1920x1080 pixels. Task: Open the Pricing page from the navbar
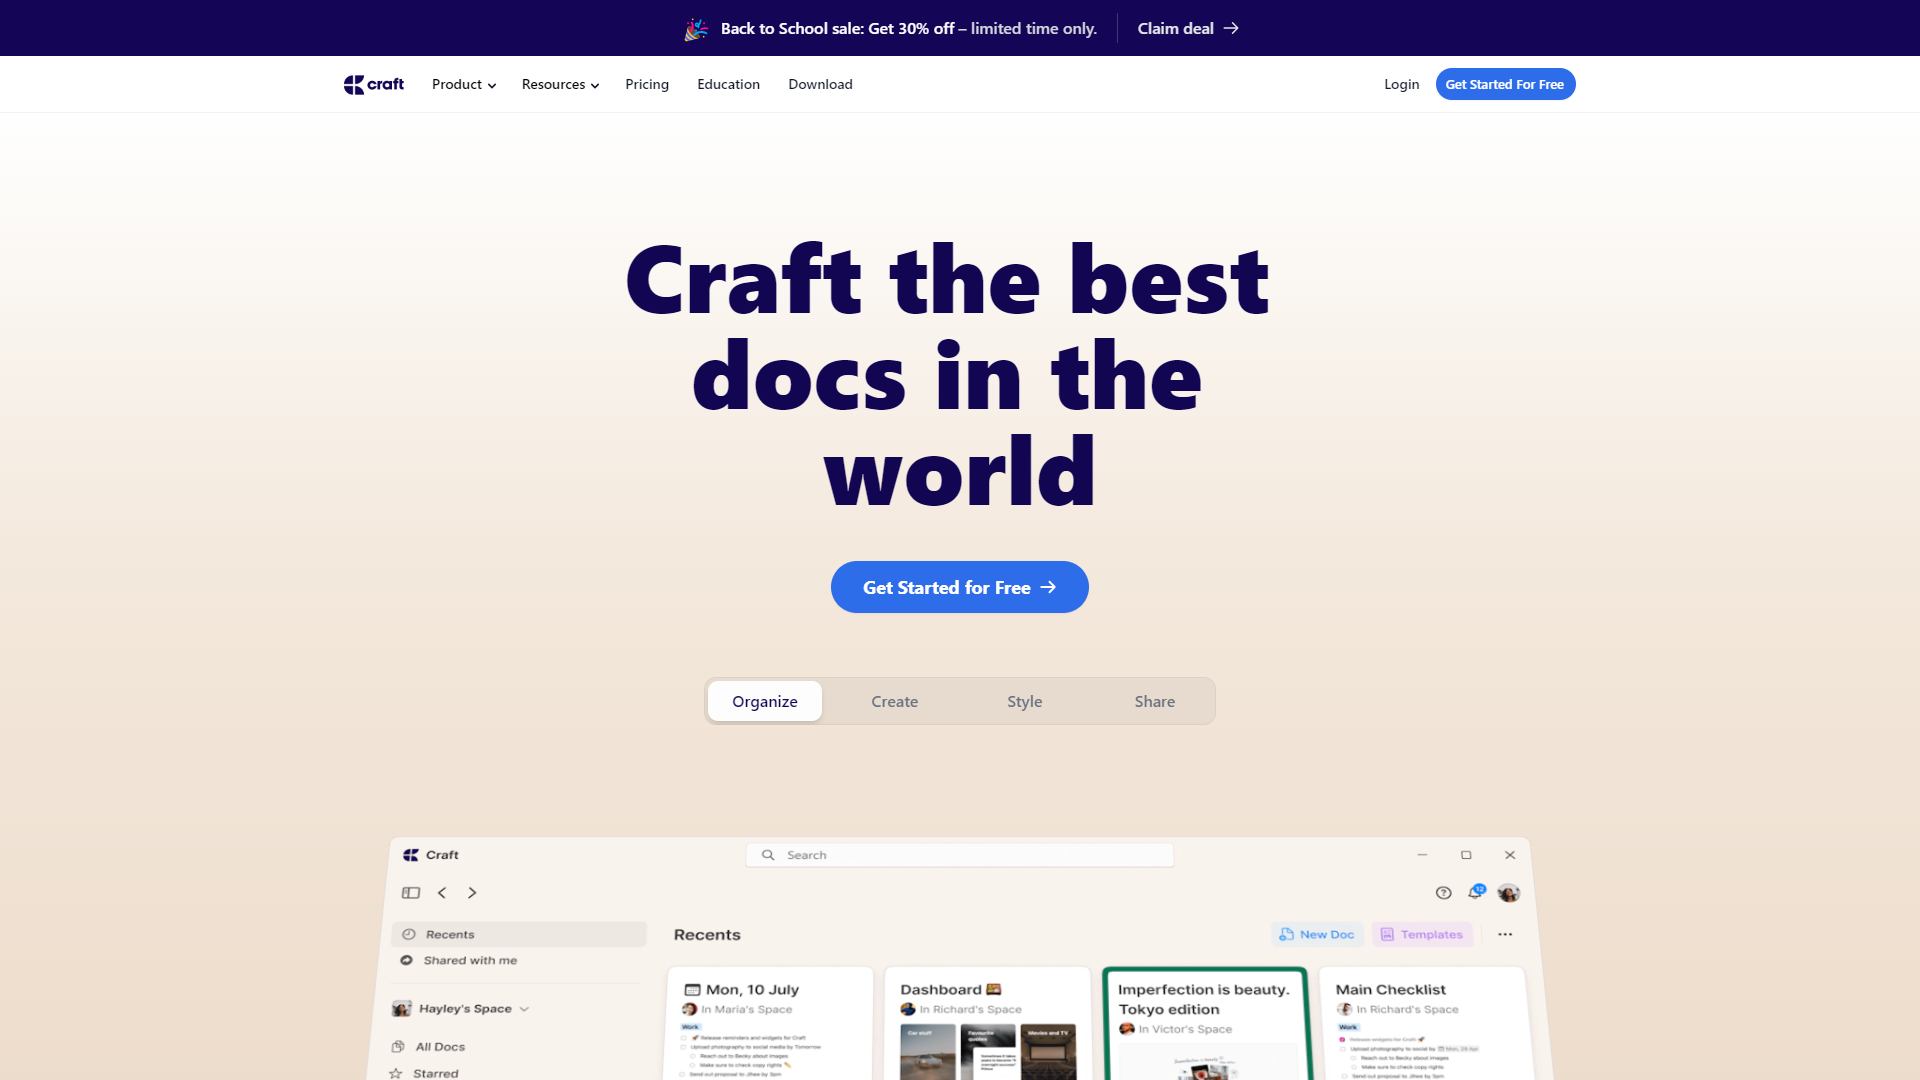(647, 84)
